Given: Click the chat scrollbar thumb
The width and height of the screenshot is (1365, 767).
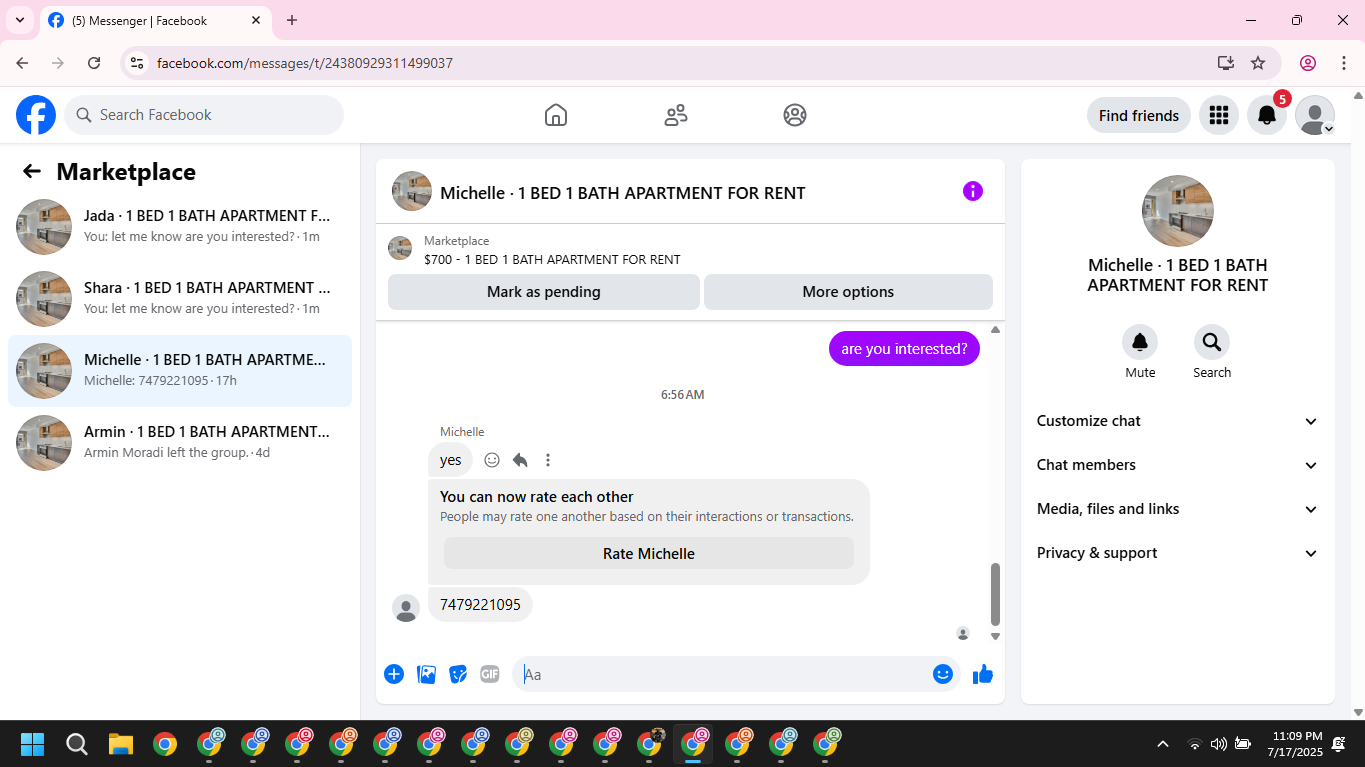Looking at the screenshot, I should click(995, 594).
